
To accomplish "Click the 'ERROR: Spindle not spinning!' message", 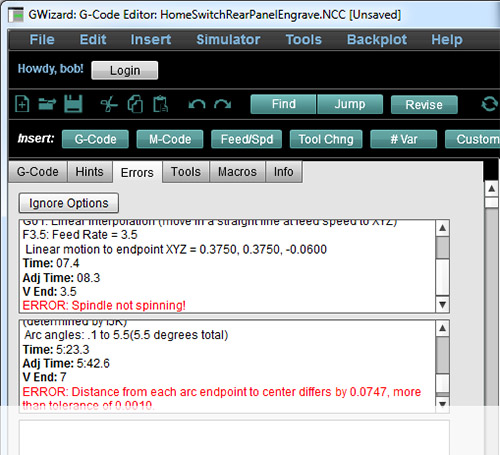I will click(x=104, y=305).
